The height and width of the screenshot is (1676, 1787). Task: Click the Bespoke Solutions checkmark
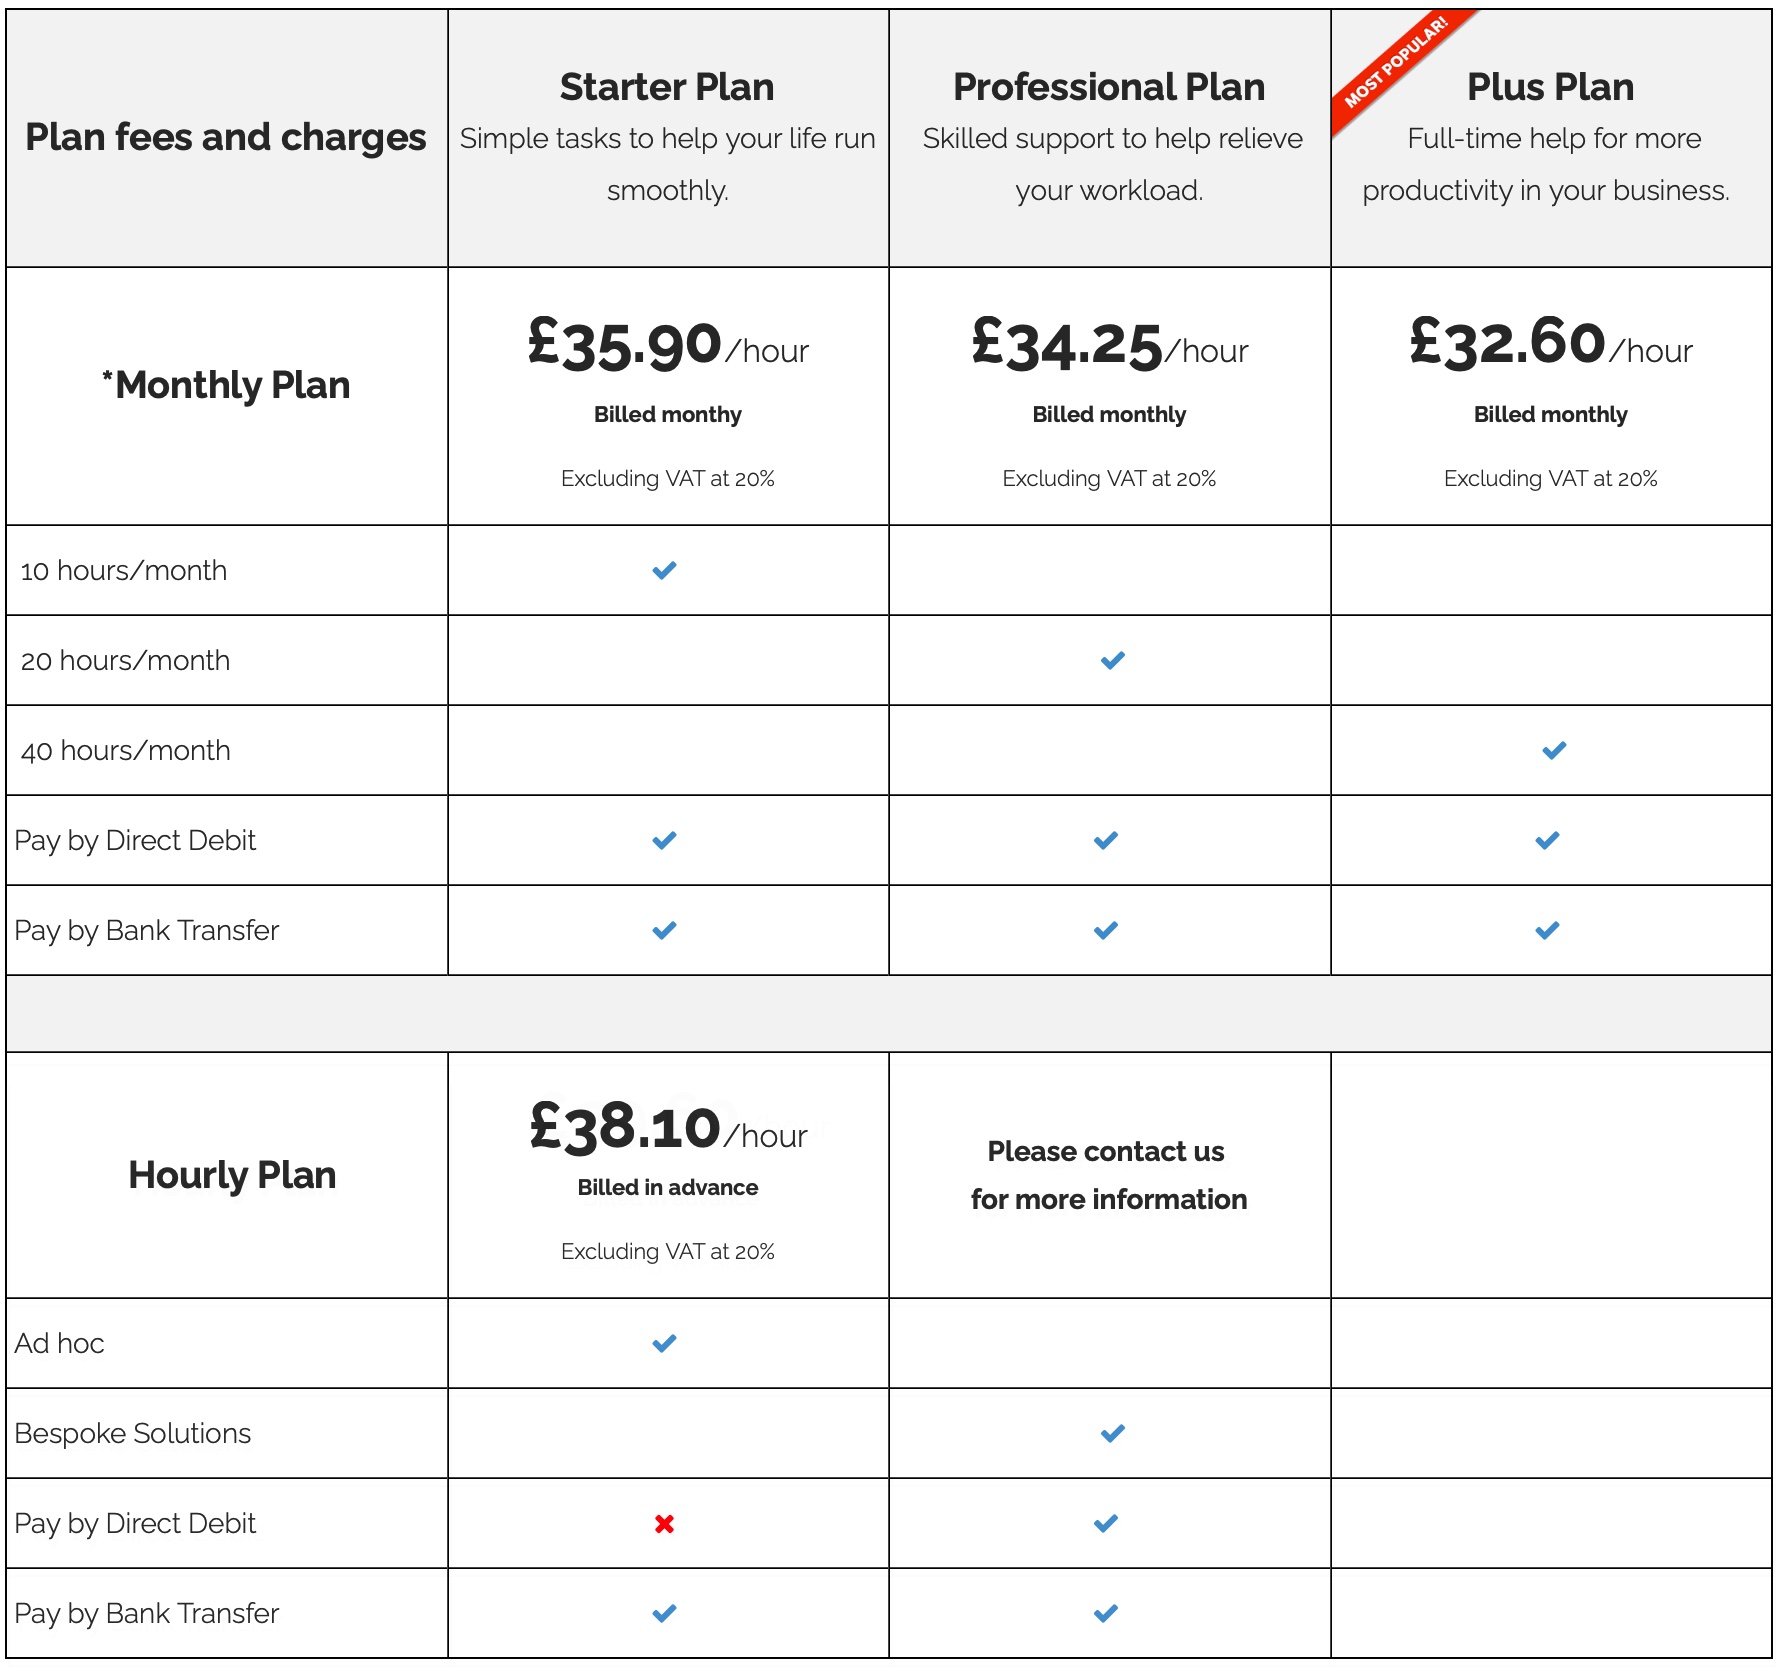(x=1112, y=1433)
